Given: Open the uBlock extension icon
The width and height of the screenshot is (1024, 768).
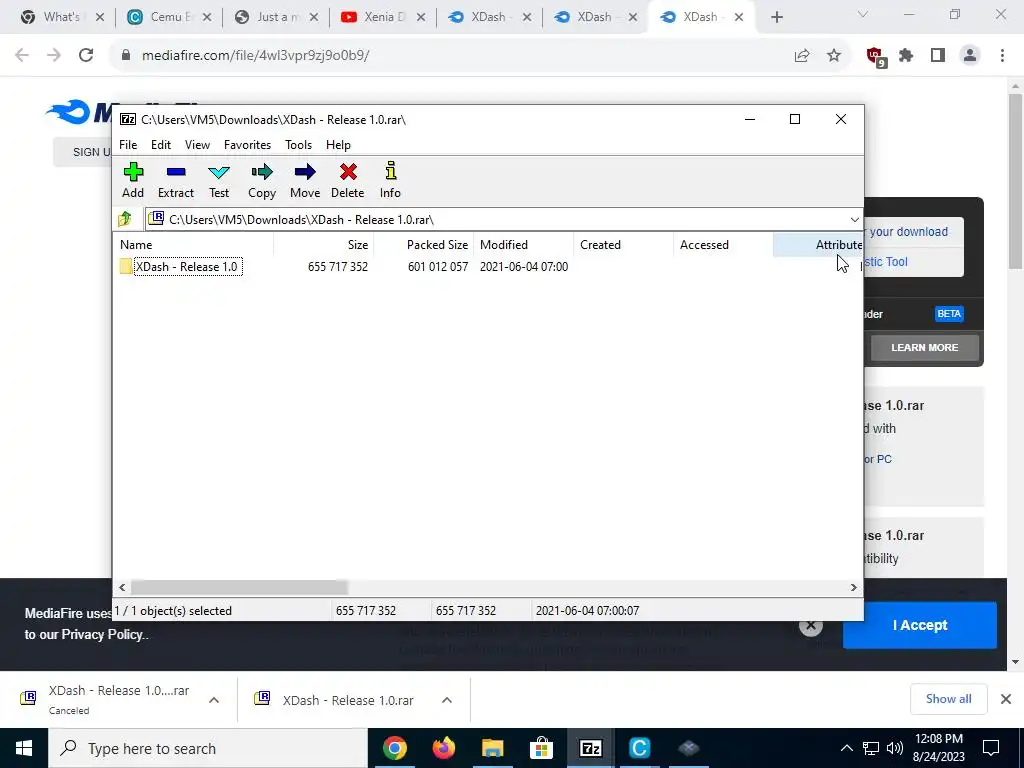Looking at the screenshot, I should pos(875,56).
